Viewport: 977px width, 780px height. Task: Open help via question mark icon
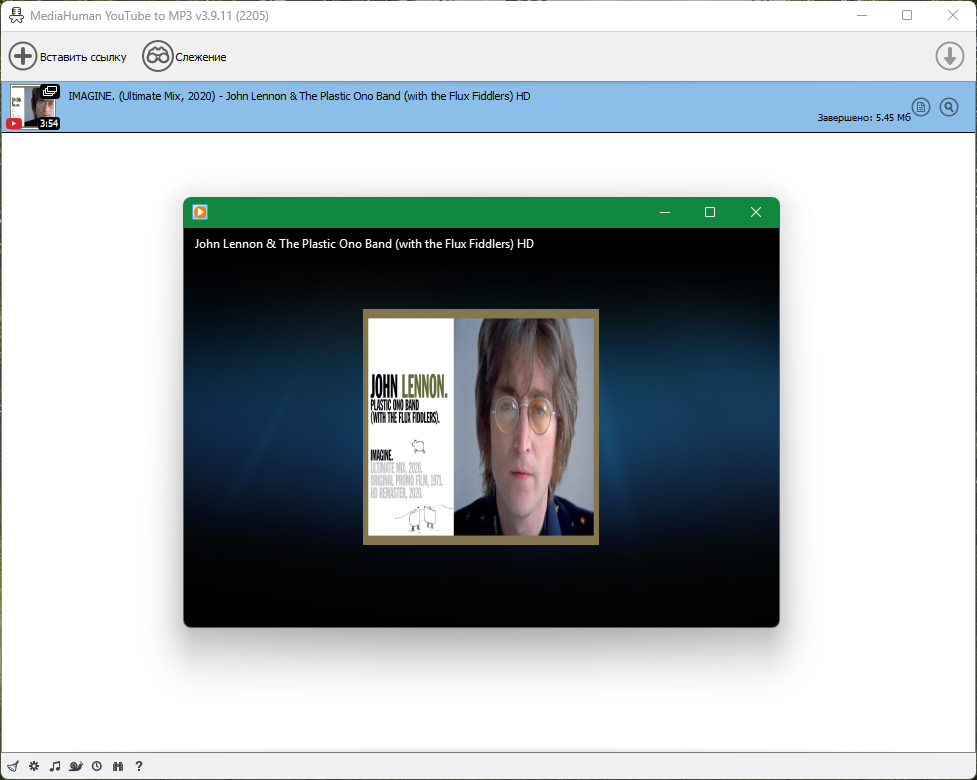tap(139, 766)
